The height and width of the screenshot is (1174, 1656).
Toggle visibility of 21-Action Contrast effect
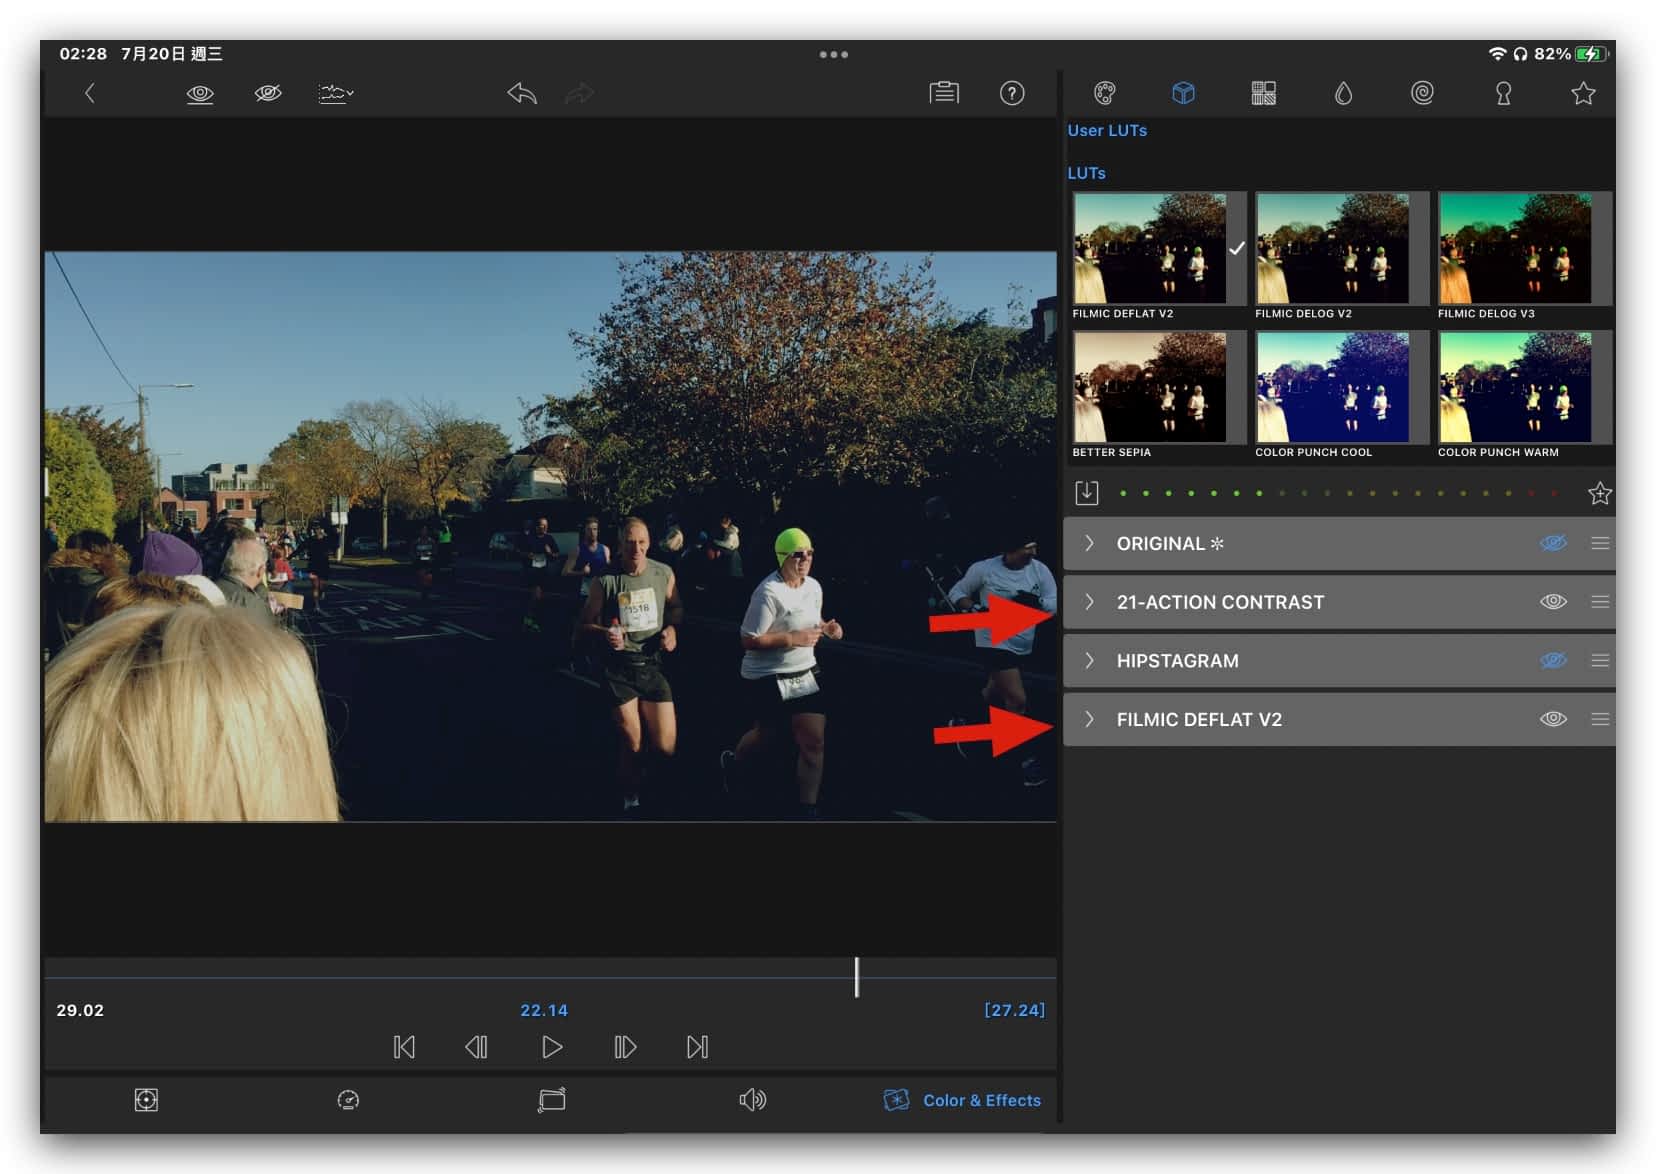(1552, 602)
